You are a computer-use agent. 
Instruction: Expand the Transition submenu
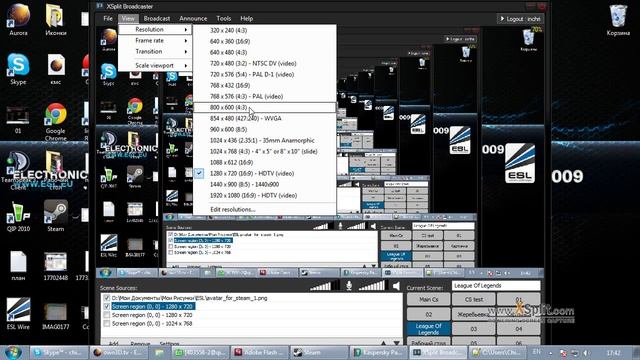coord(155,51)
